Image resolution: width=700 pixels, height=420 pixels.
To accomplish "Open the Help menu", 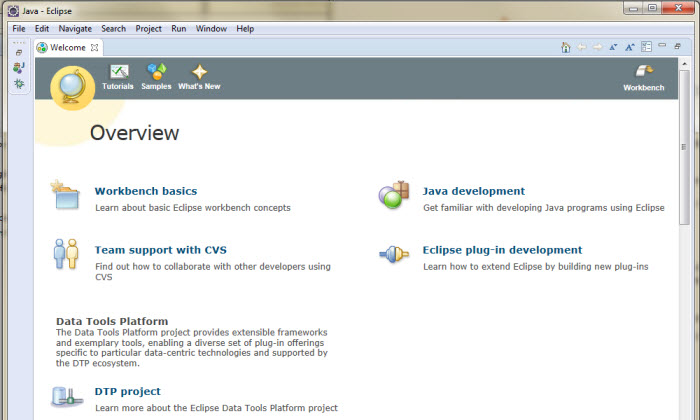I will tap(245, 29).
